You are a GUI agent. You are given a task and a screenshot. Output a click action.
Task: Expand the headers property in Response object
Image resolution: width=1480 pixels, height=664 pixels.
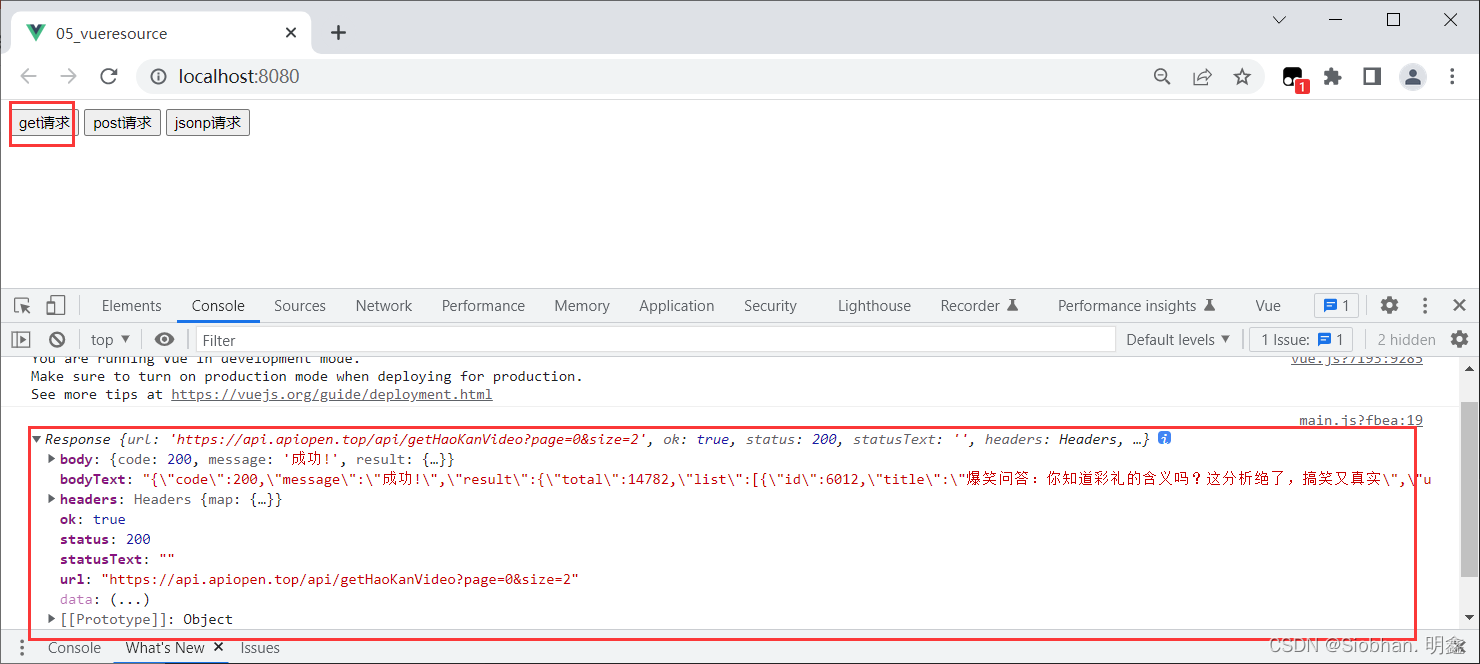[x=51, y=498]
